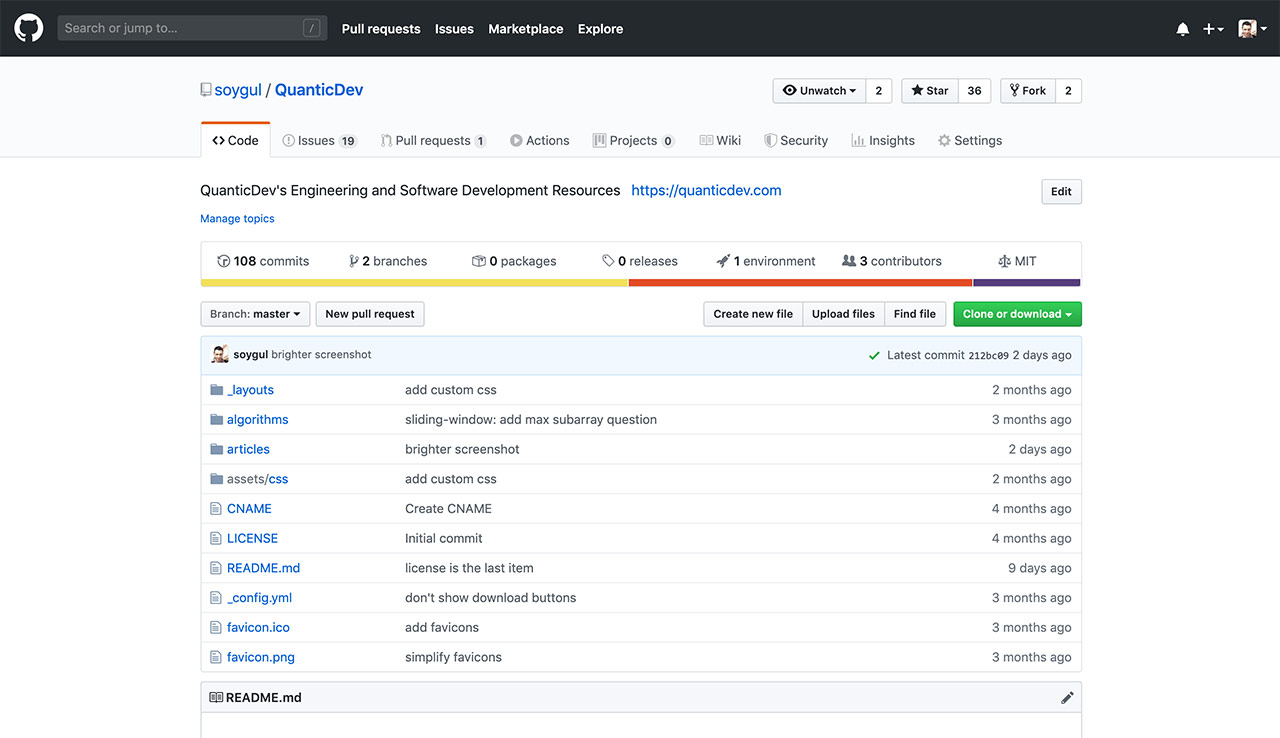The height and width of the screenshot is (738, 1280).
Task: Click the yellow language bar segment
Action: click(414, 283)
